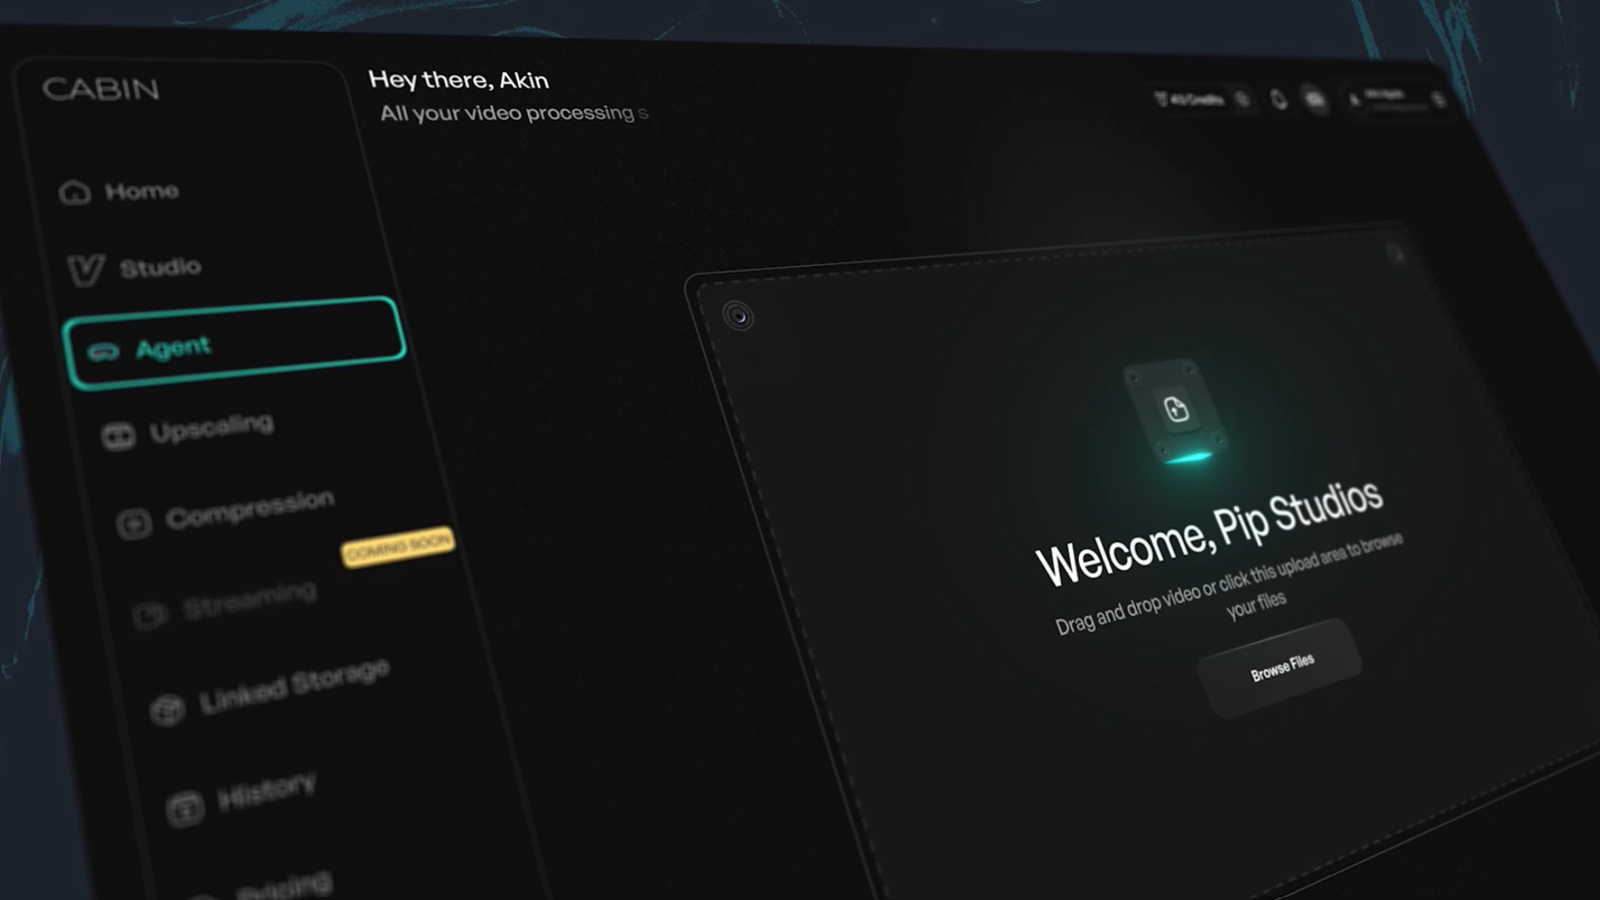Click the Streaming sidebar item

tap(226, 604)
